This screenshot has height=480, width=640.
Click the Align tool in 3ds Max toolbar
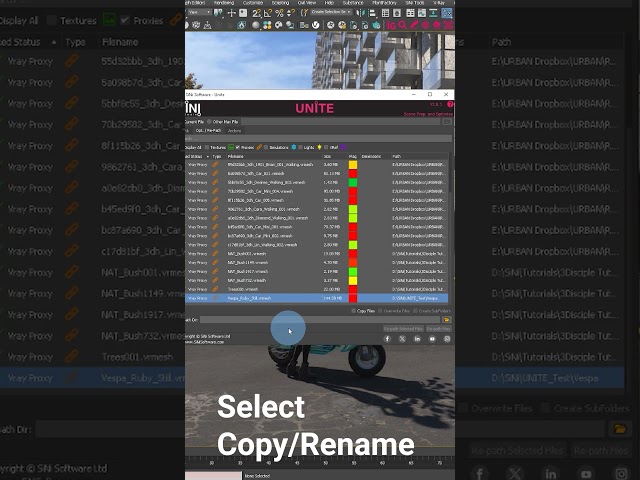[373, 13]
